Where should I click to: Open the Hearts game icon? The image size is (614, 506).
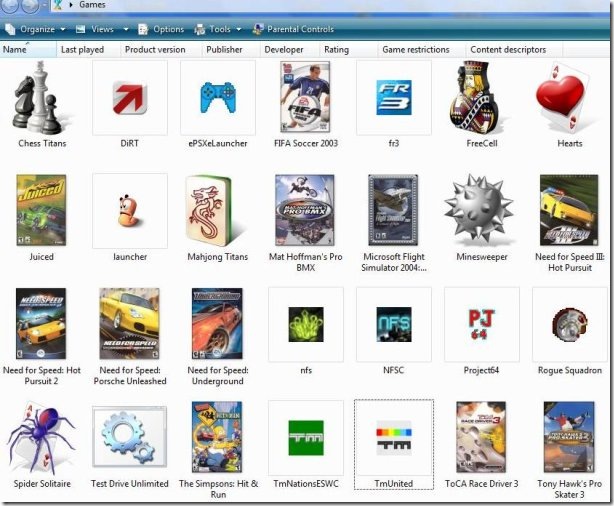(x=564, y=98)
